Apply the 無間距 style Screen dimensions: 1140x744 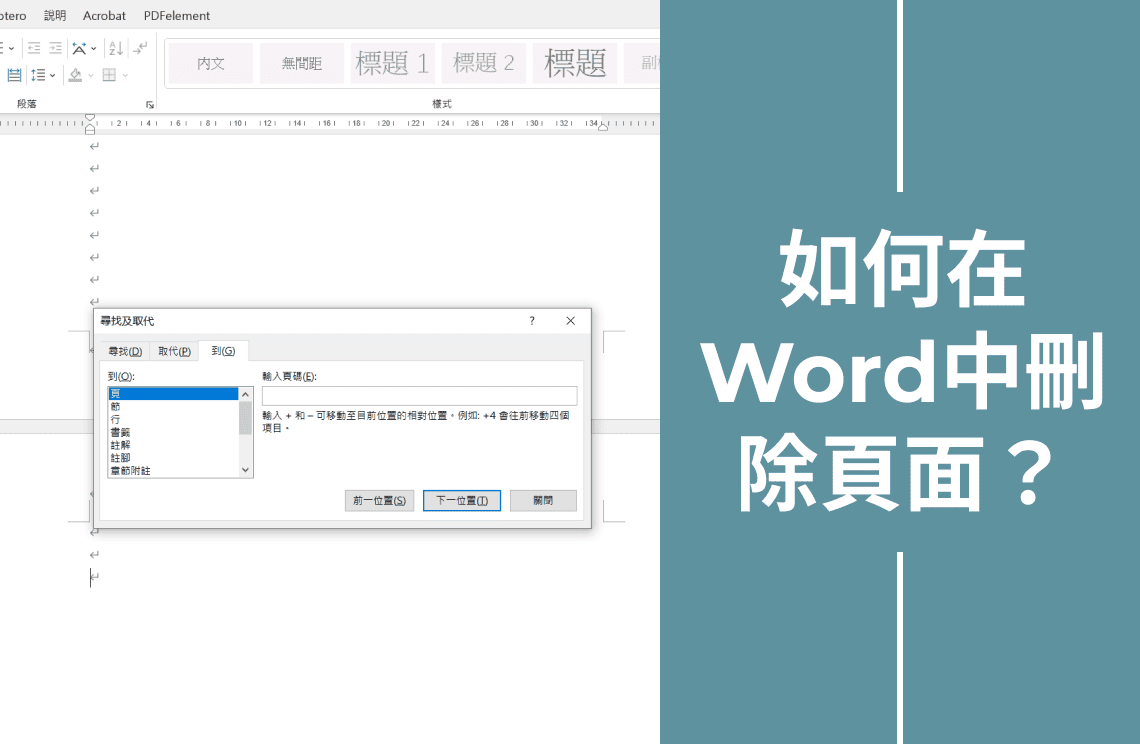[302, 63]
